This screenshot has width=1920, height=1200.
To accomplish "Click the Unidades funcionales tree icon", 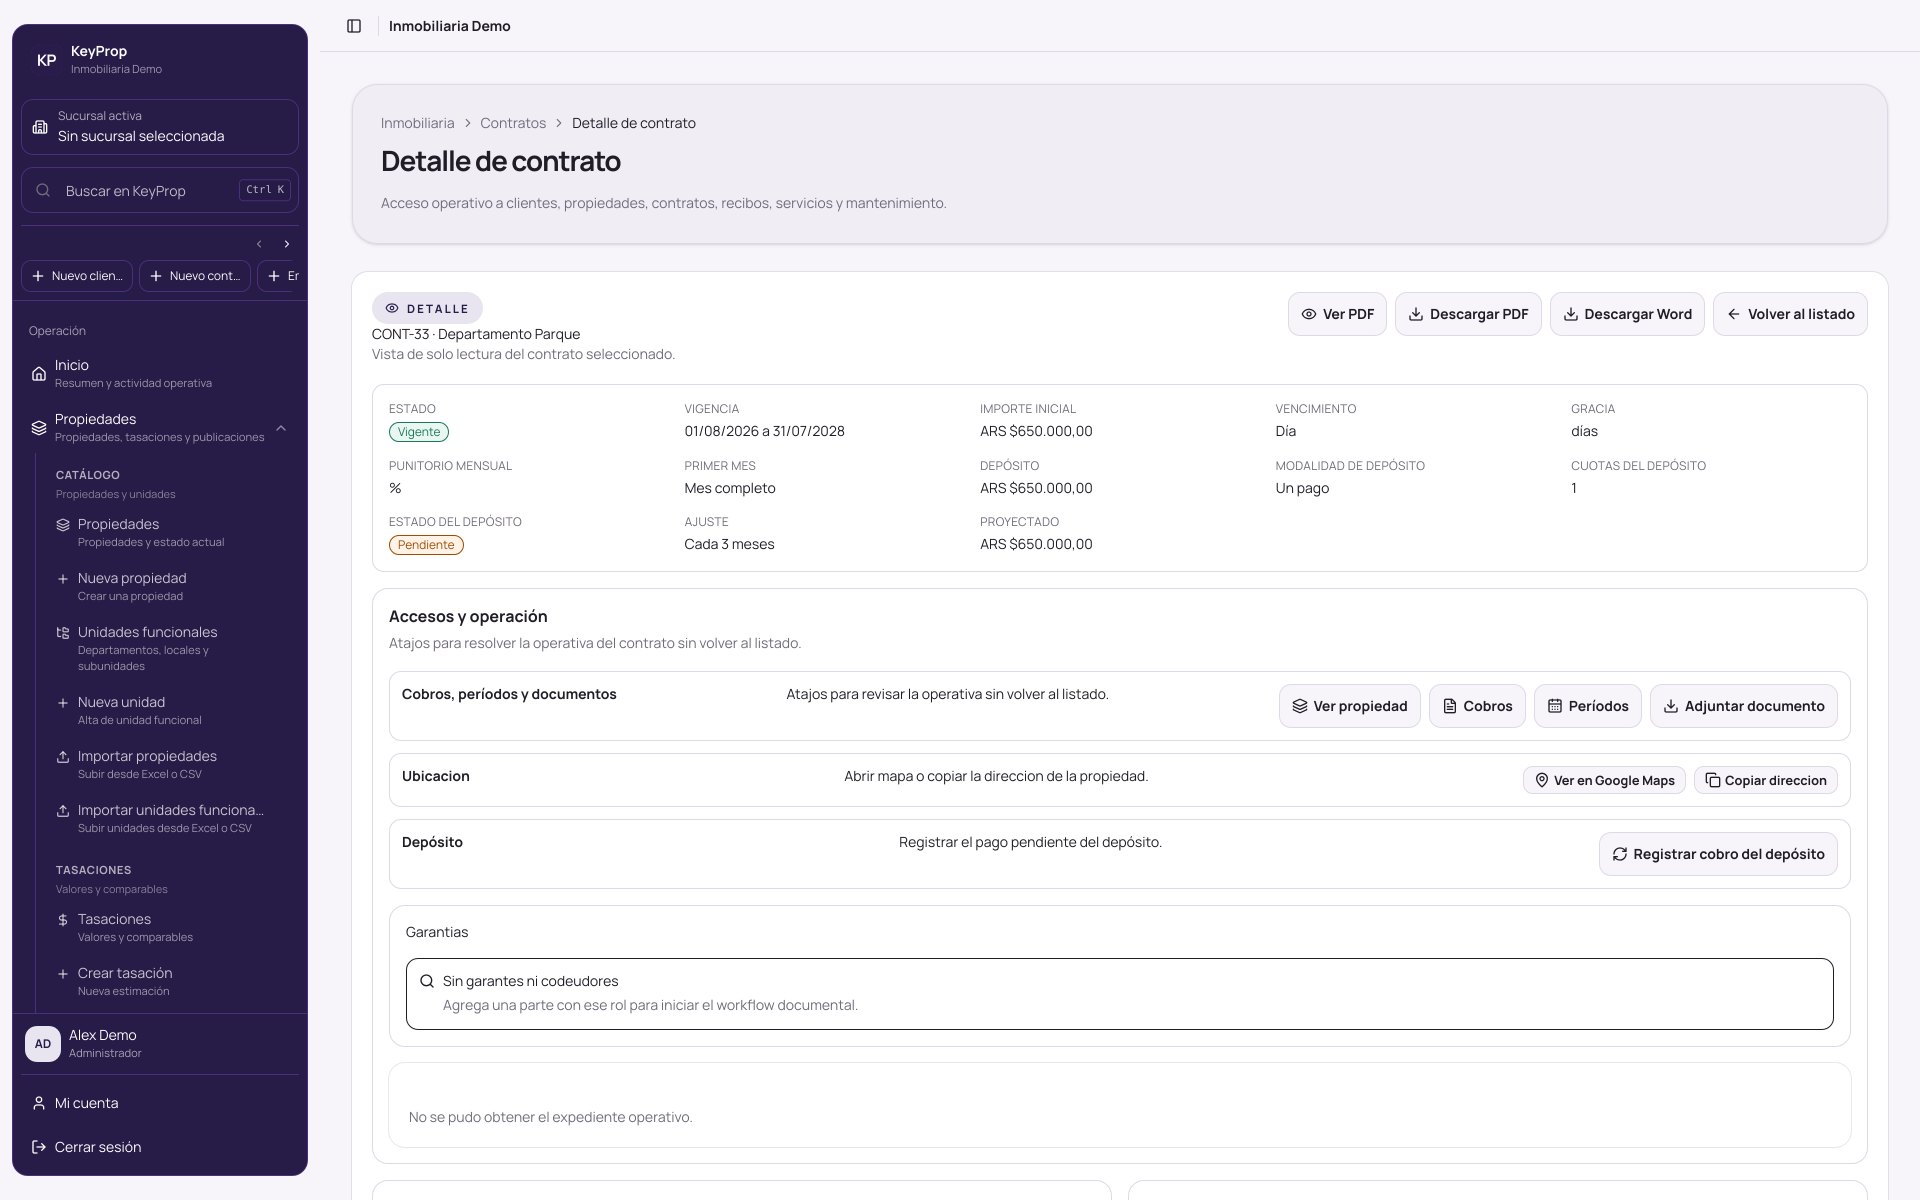I will (63, 633).
